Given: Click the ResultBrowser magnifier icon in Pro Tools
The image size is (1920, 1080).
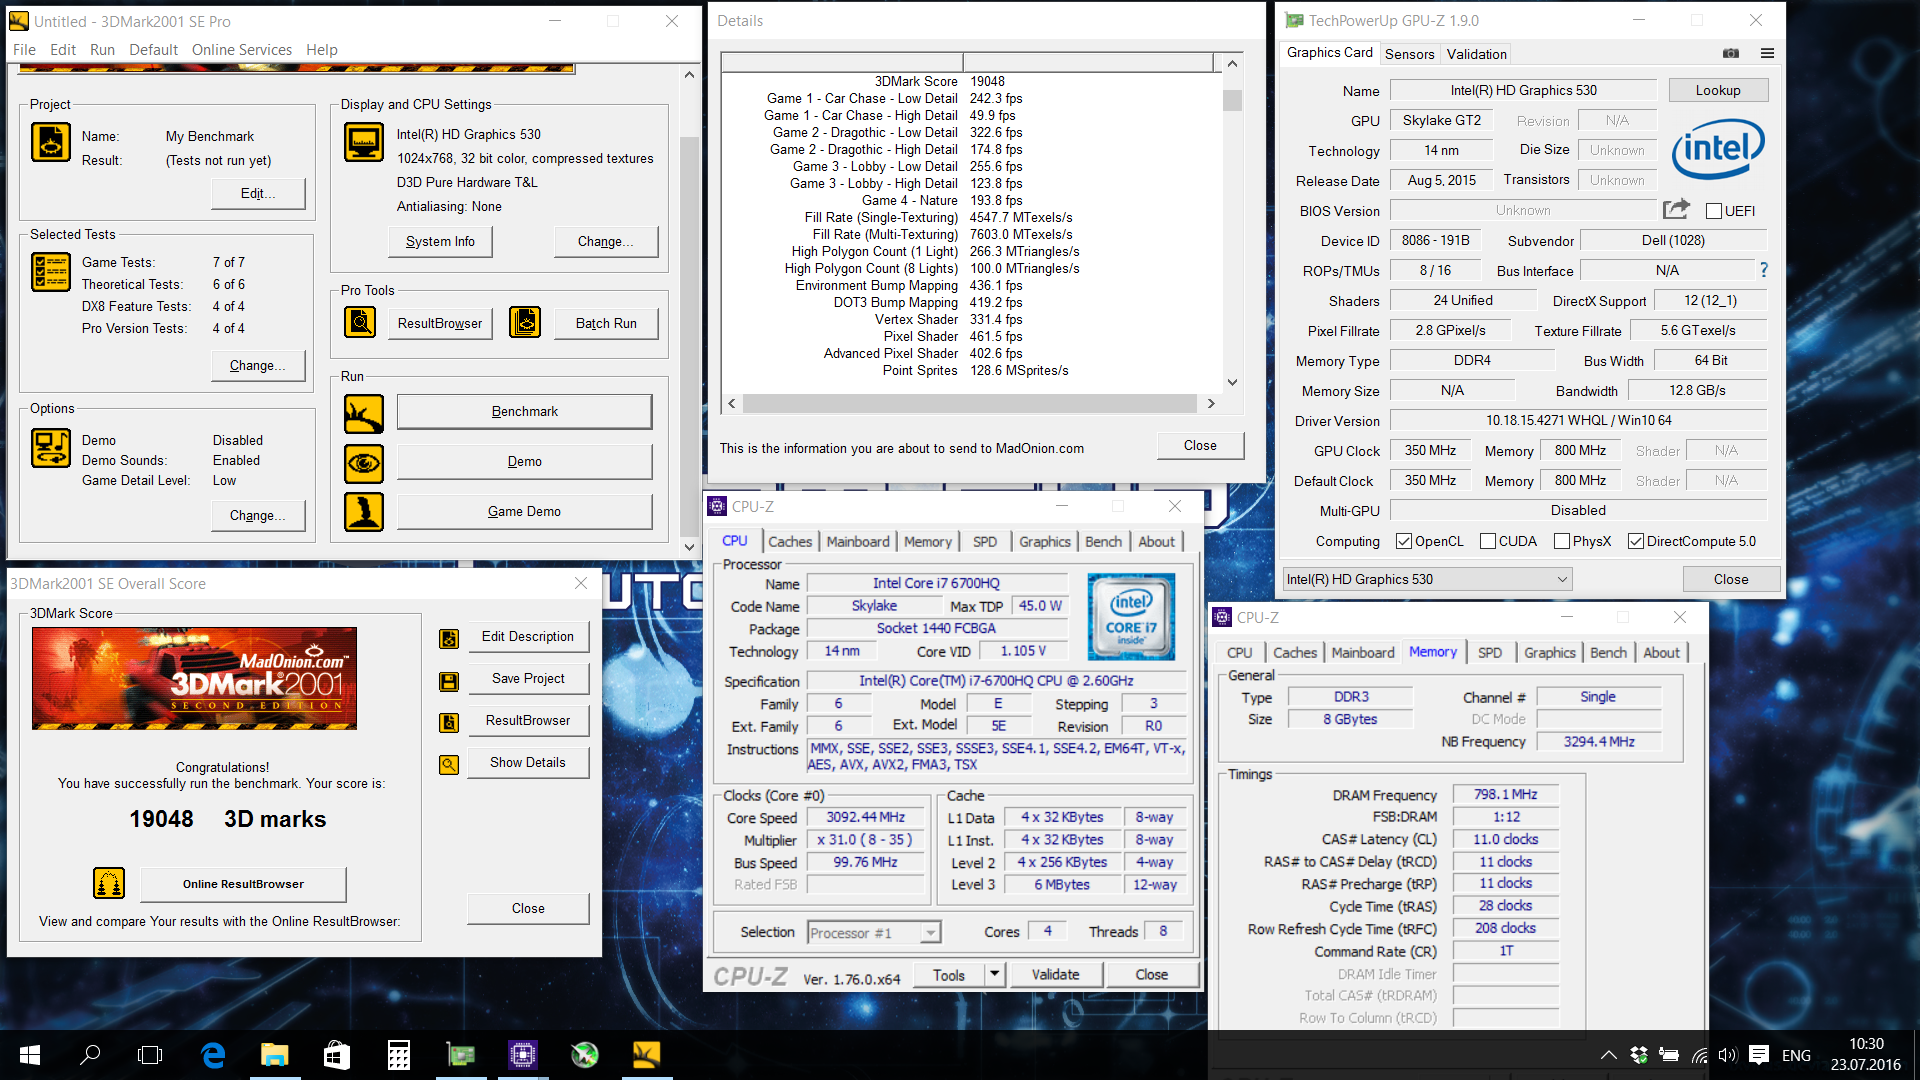Looking at the screenshot, I should point(360,322).
